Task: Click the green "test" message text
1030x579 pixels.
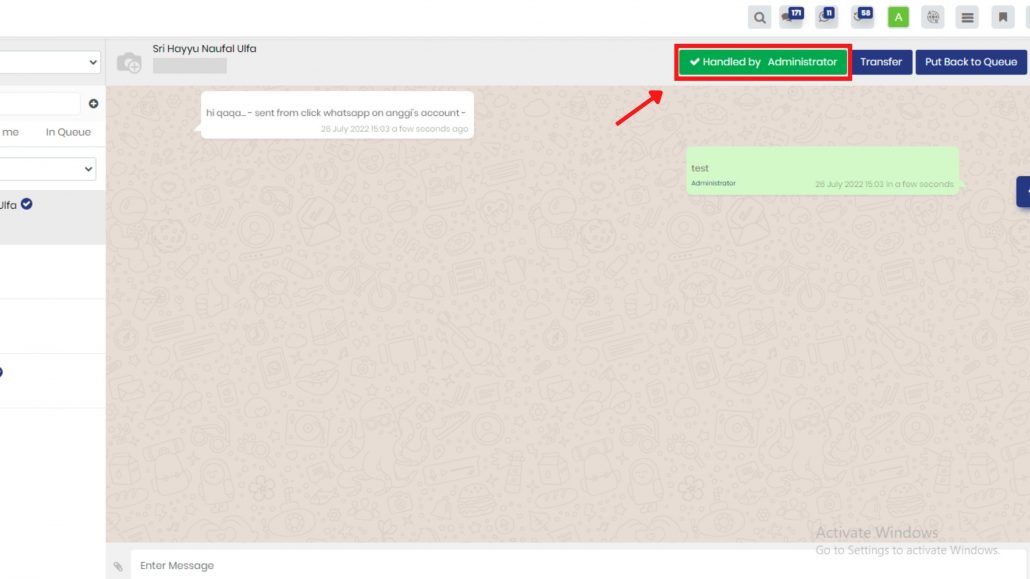Action: click(x=700, y=168)
